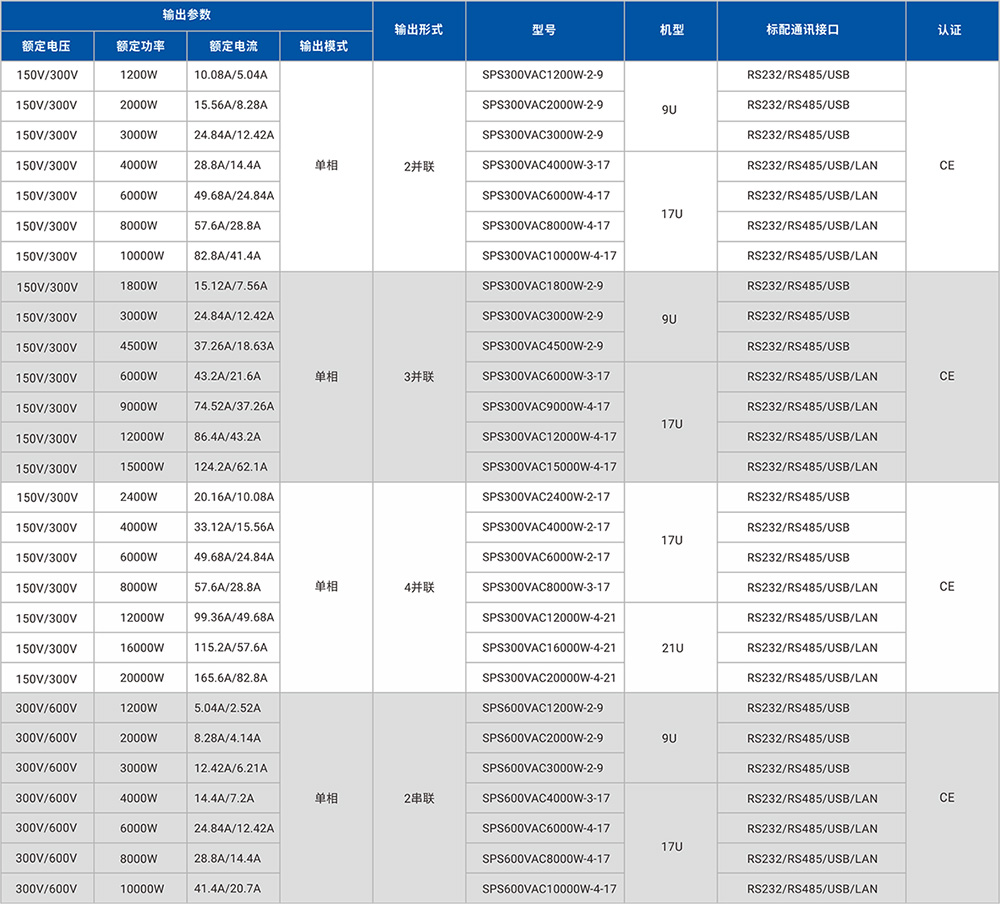
Task: Select the 4并联 output form cell
Action: 419,587
